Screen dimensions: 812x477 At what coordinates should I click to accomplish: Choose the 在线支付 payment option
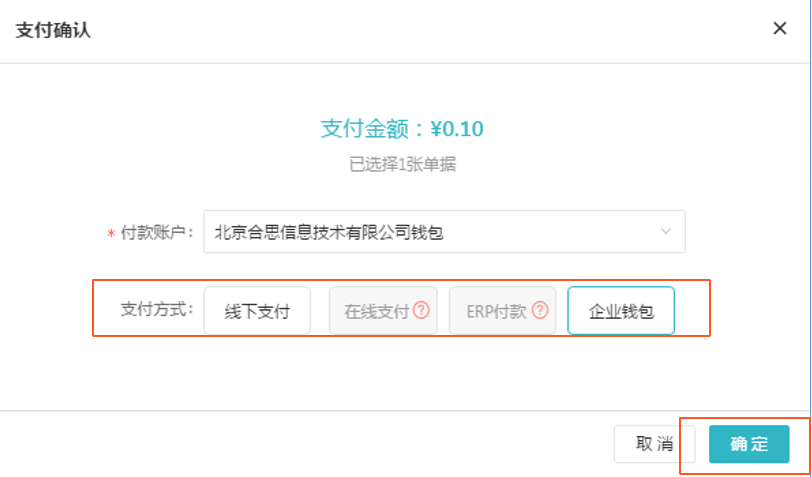point(383,311)
